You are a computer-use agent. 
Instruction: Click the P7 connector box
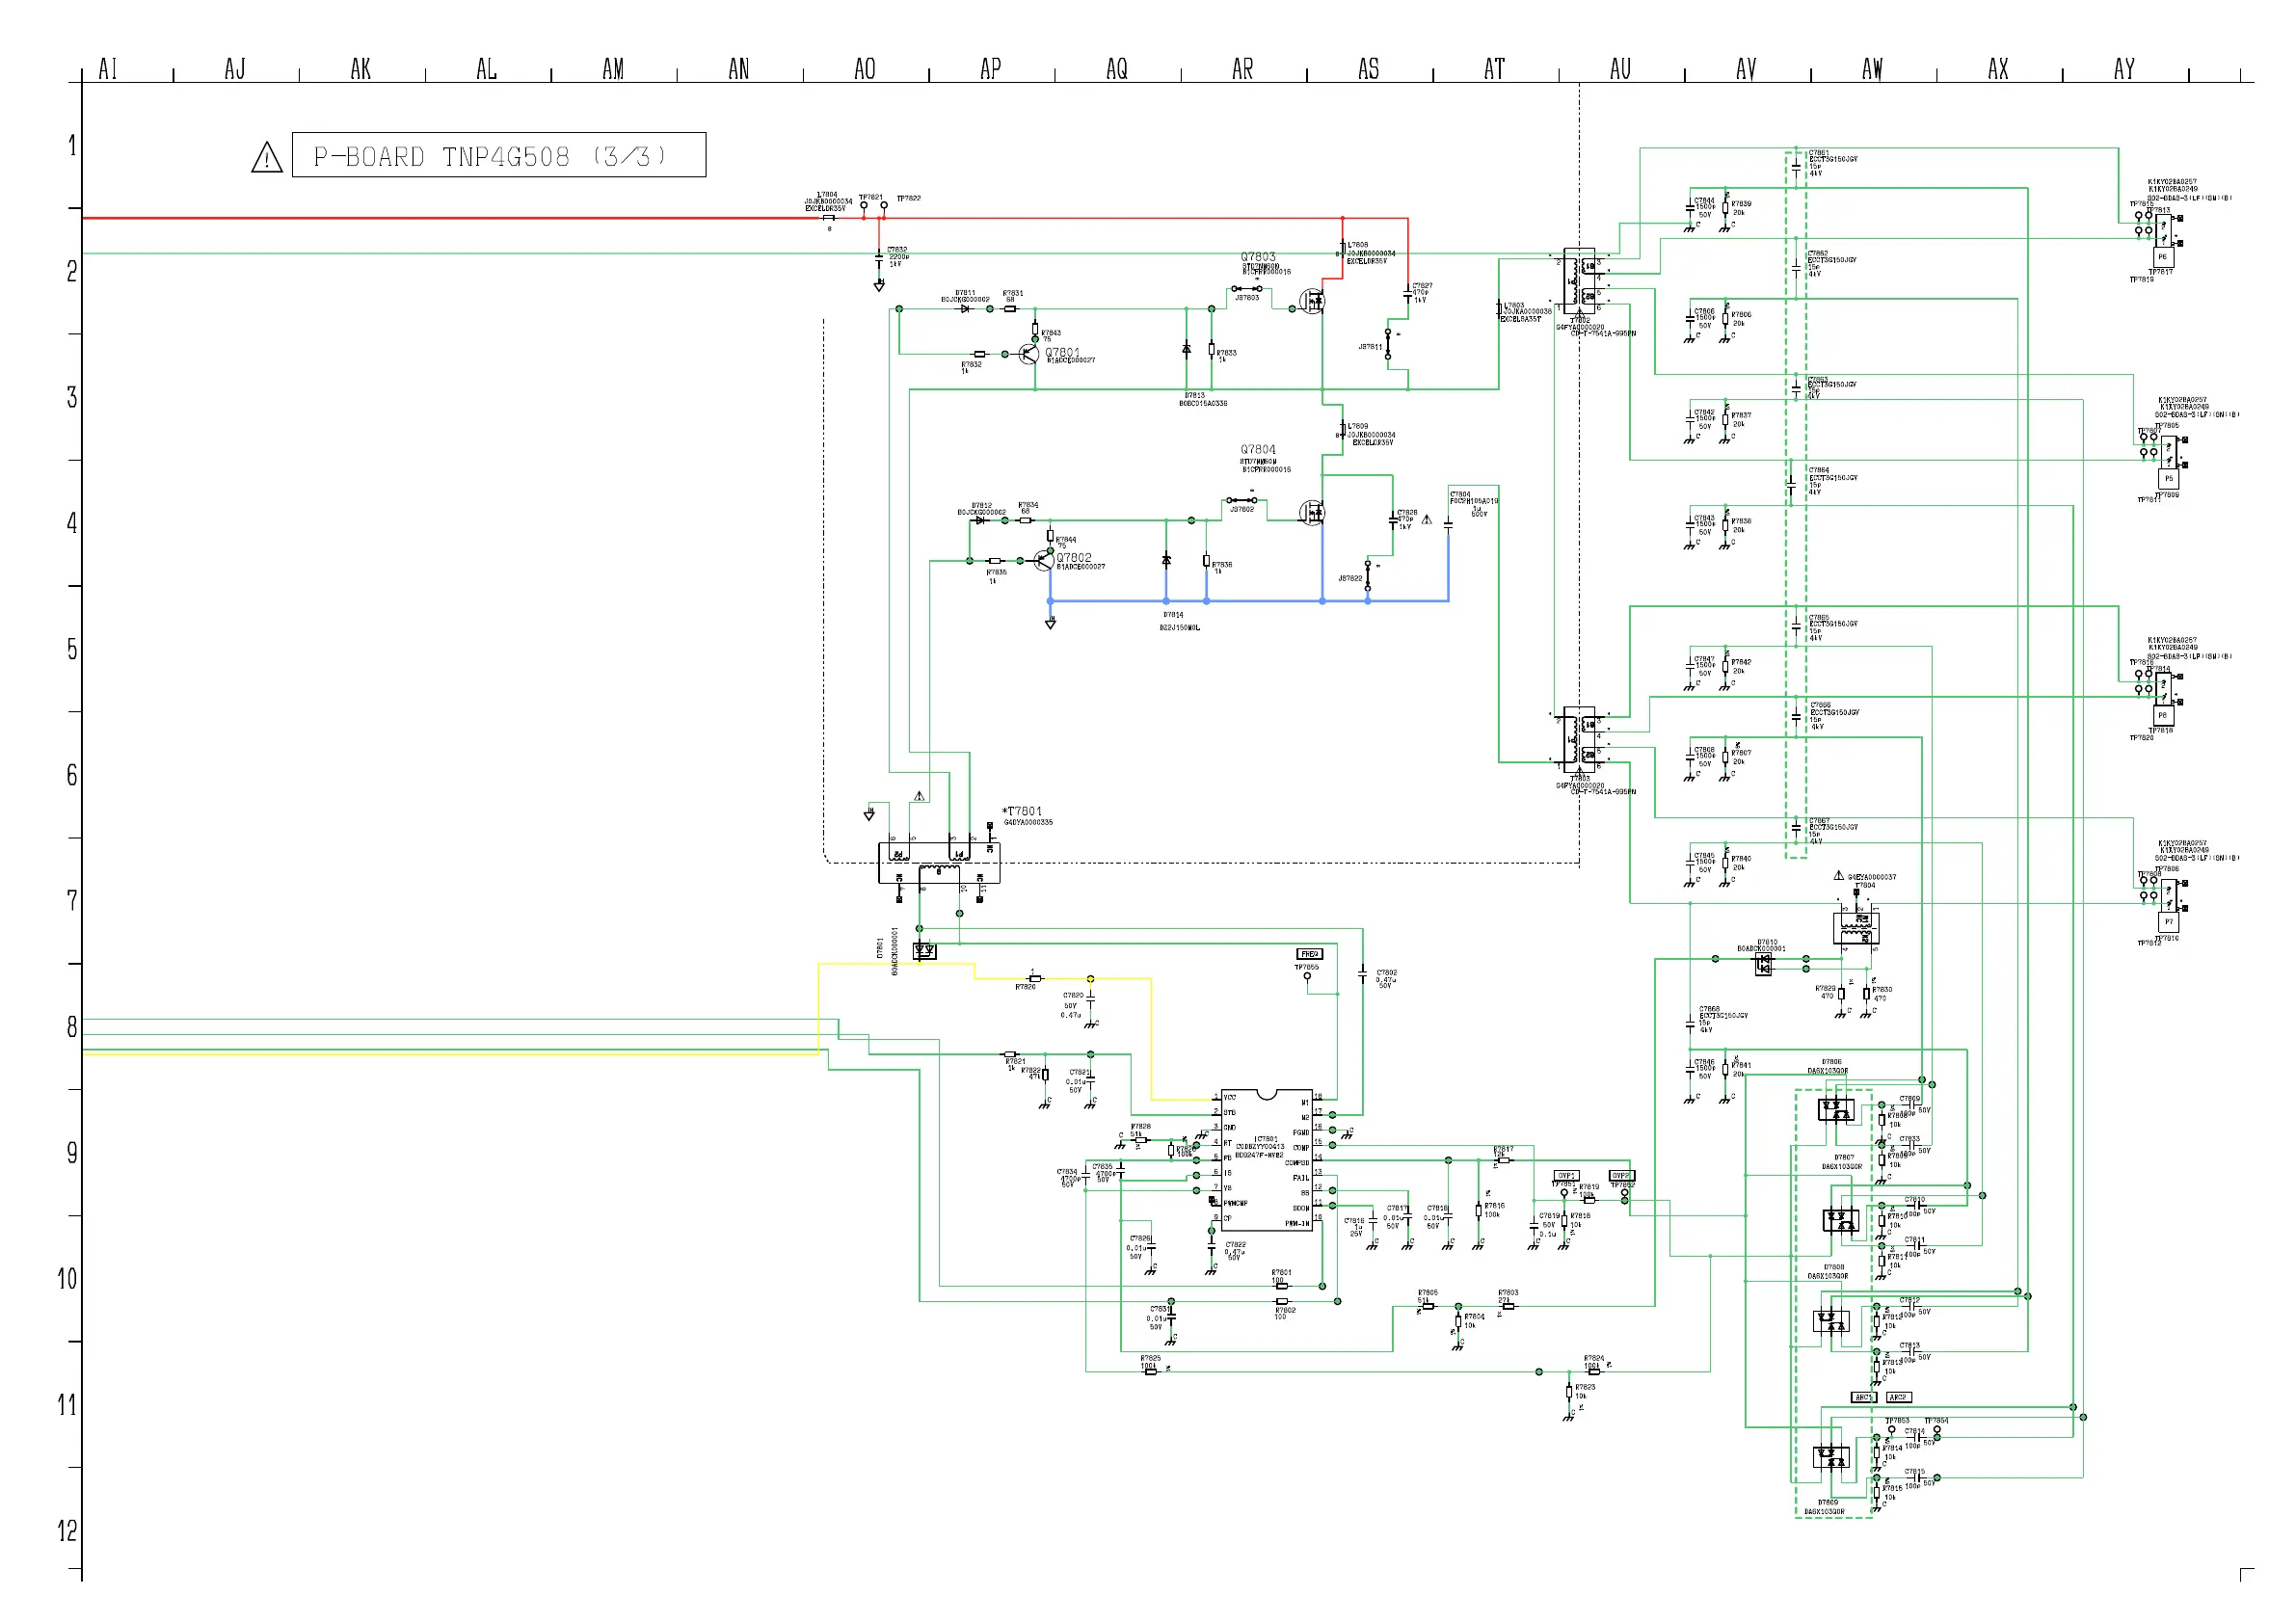2168,921
